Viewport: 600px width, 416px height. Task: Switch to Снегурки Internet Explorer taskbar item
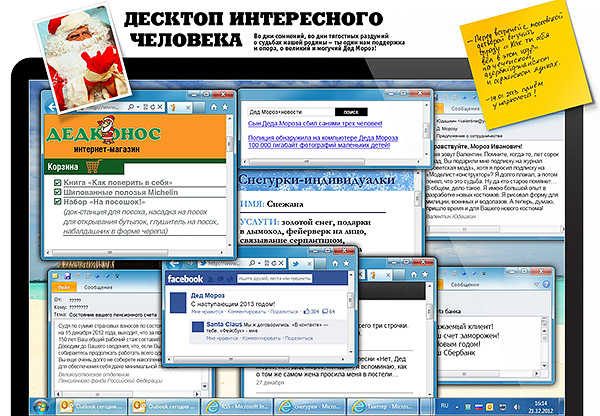tap(310, 406)
